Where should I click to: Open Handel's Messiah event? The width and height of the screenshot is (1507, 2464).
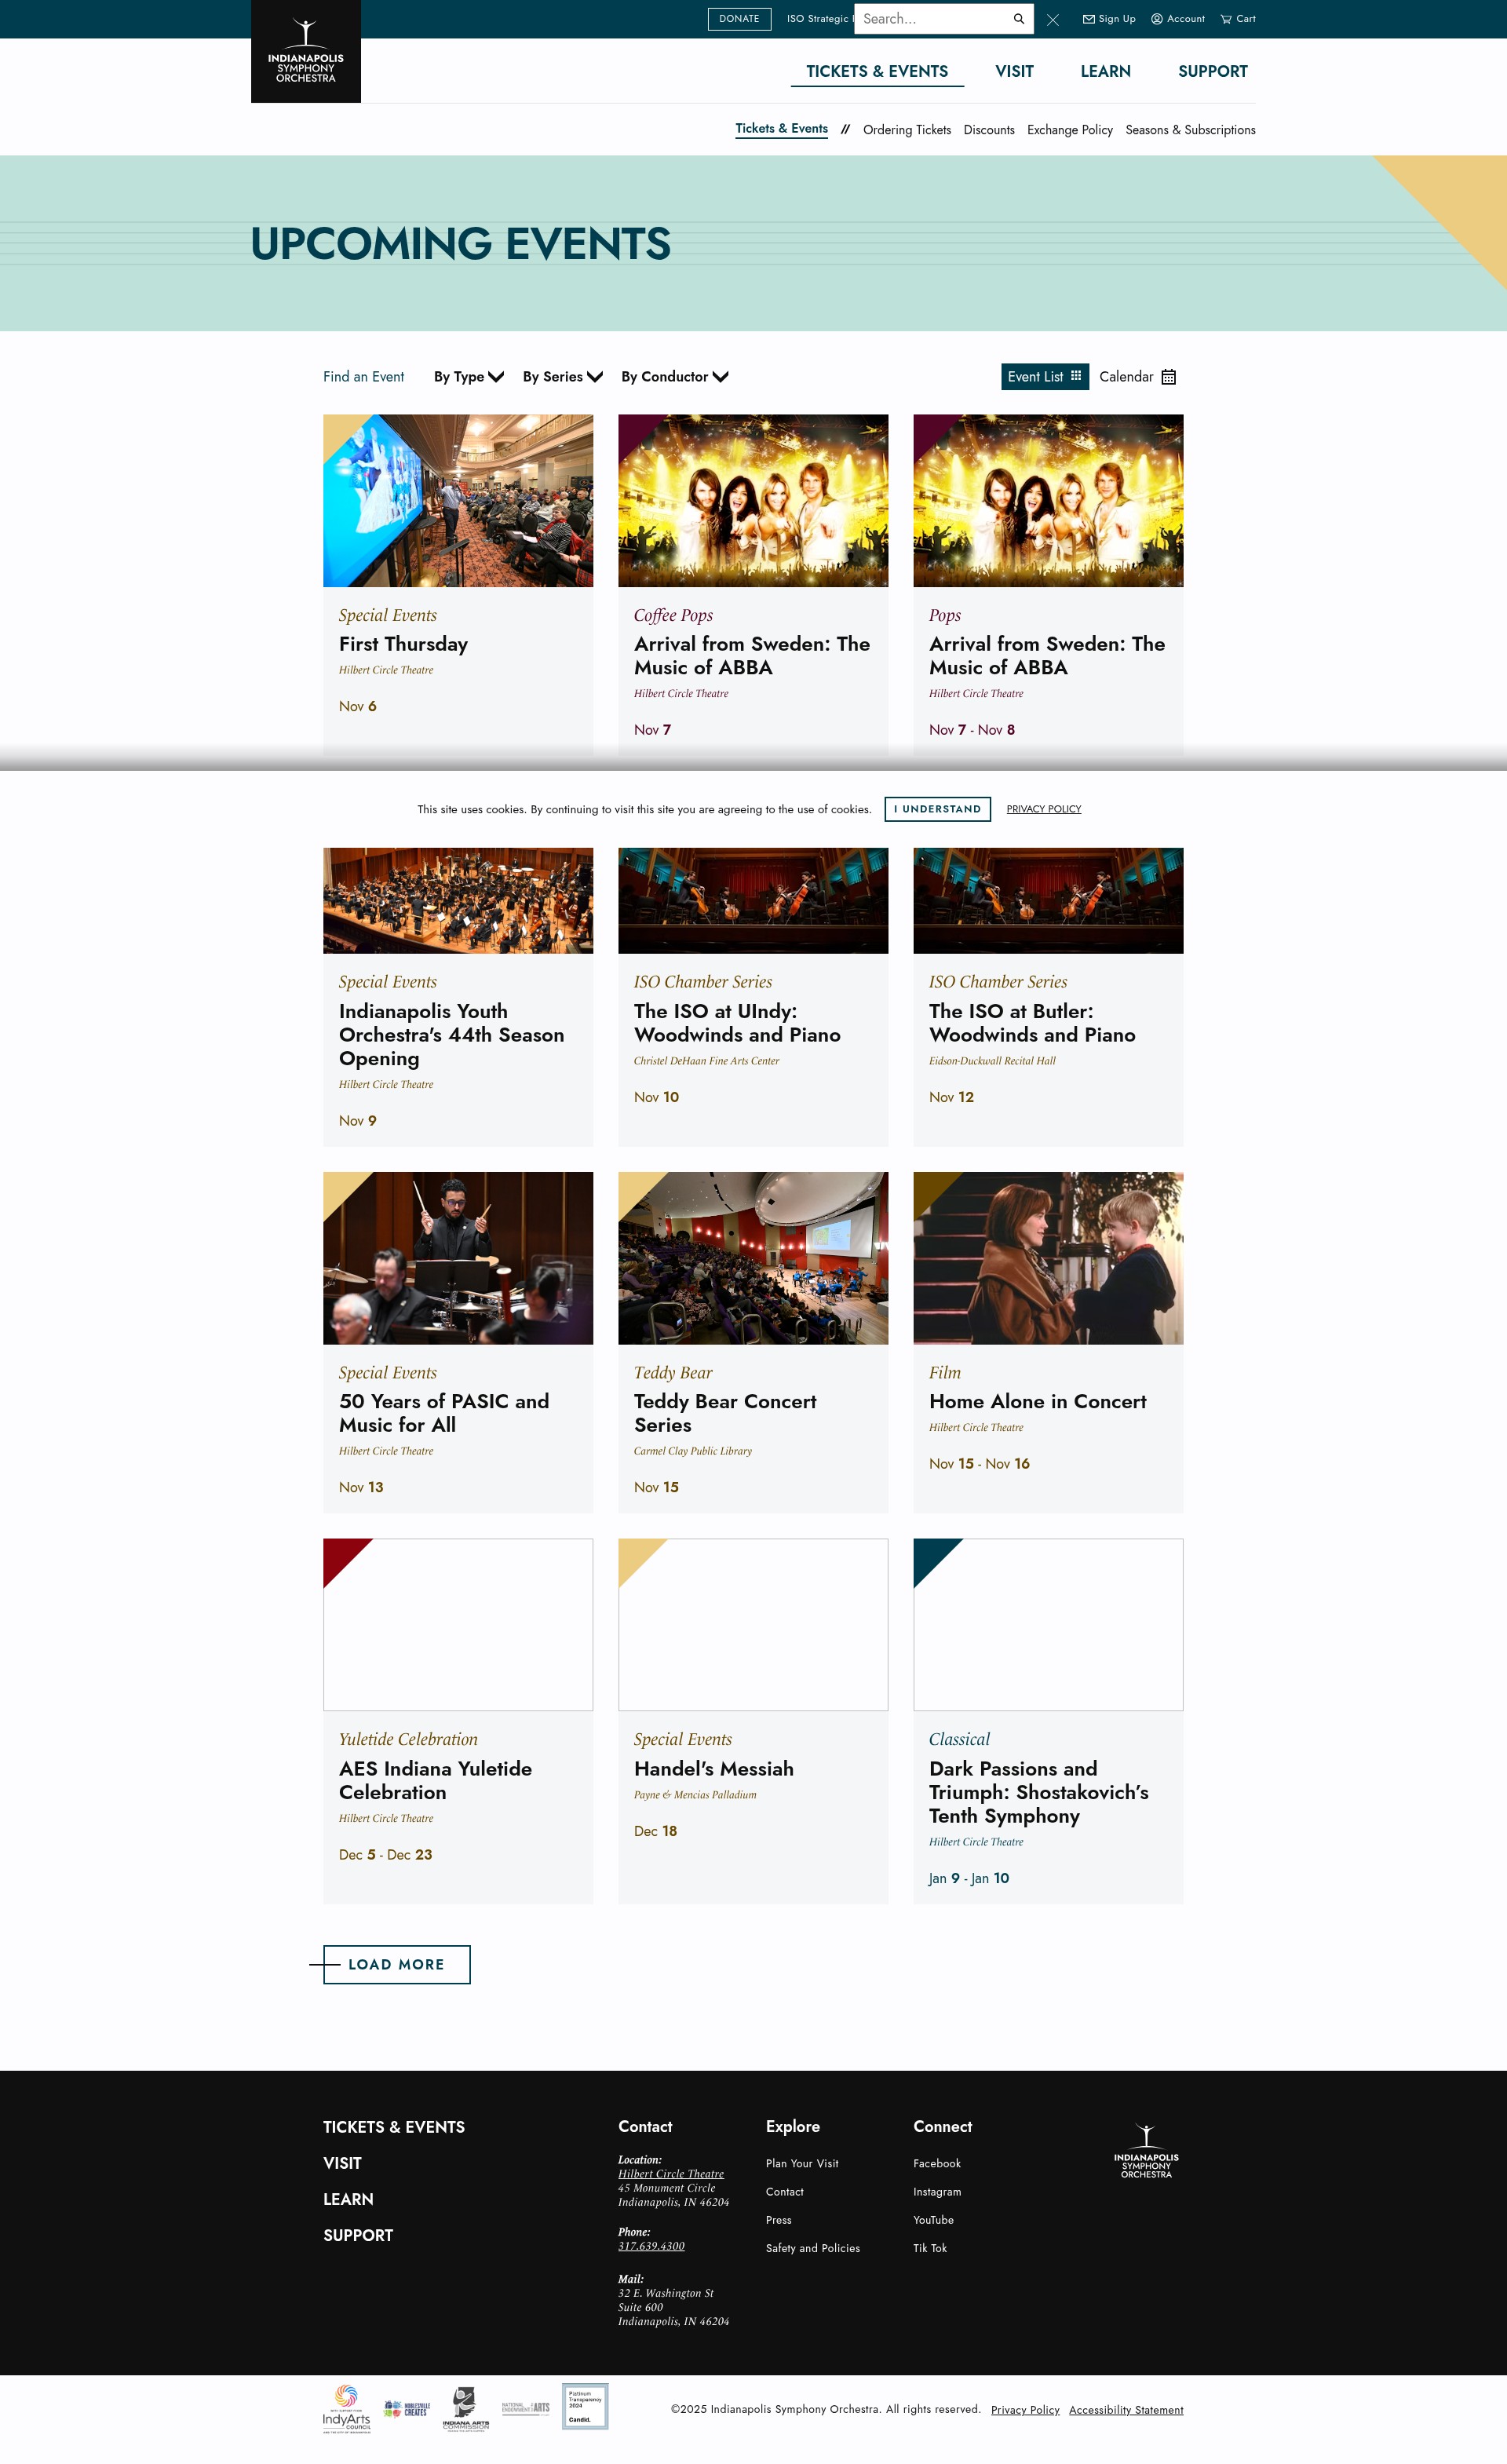(714, 1768)
